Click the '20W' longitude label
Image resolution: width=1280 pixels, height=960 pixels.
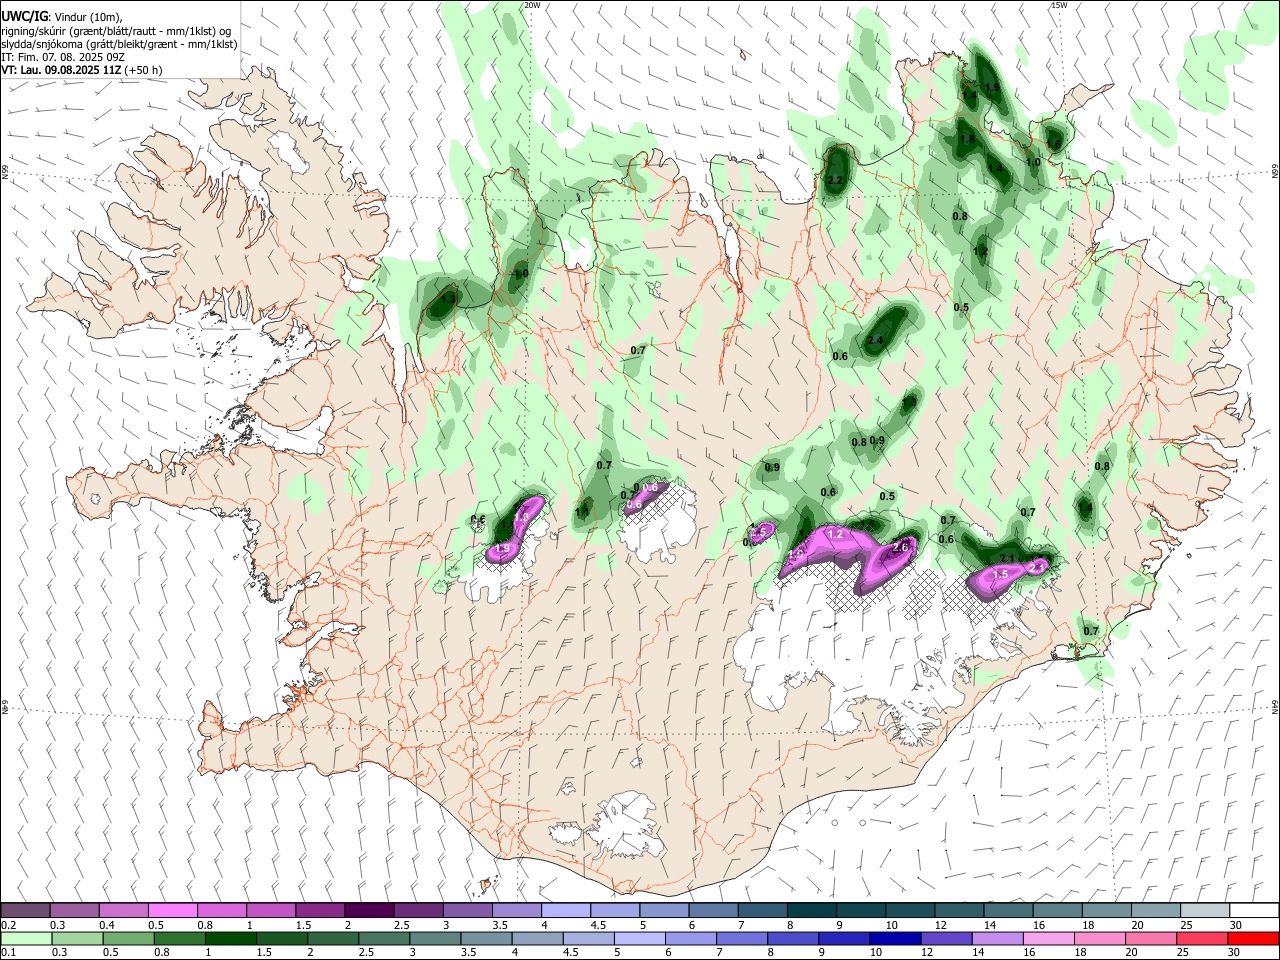pos(532,5)
